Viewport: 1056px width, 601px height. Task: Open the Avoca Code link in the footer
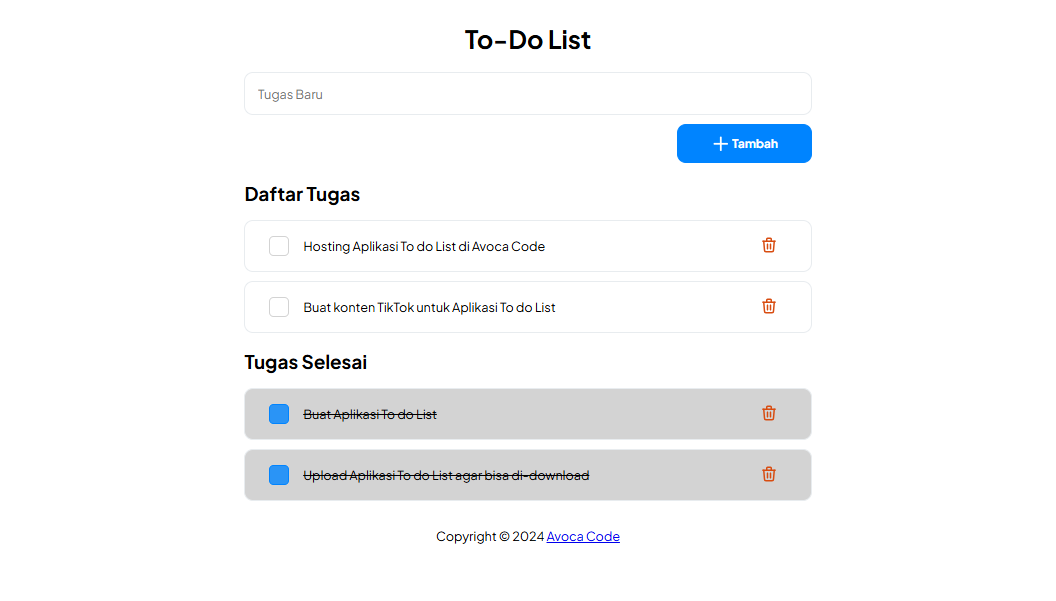(x=583, y=536)
